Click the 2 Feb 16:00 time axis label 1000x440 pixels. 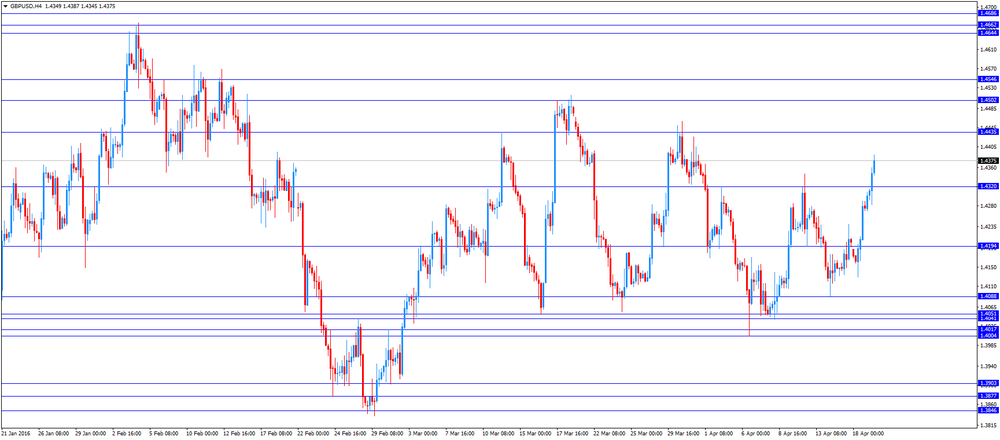point(126,432)
